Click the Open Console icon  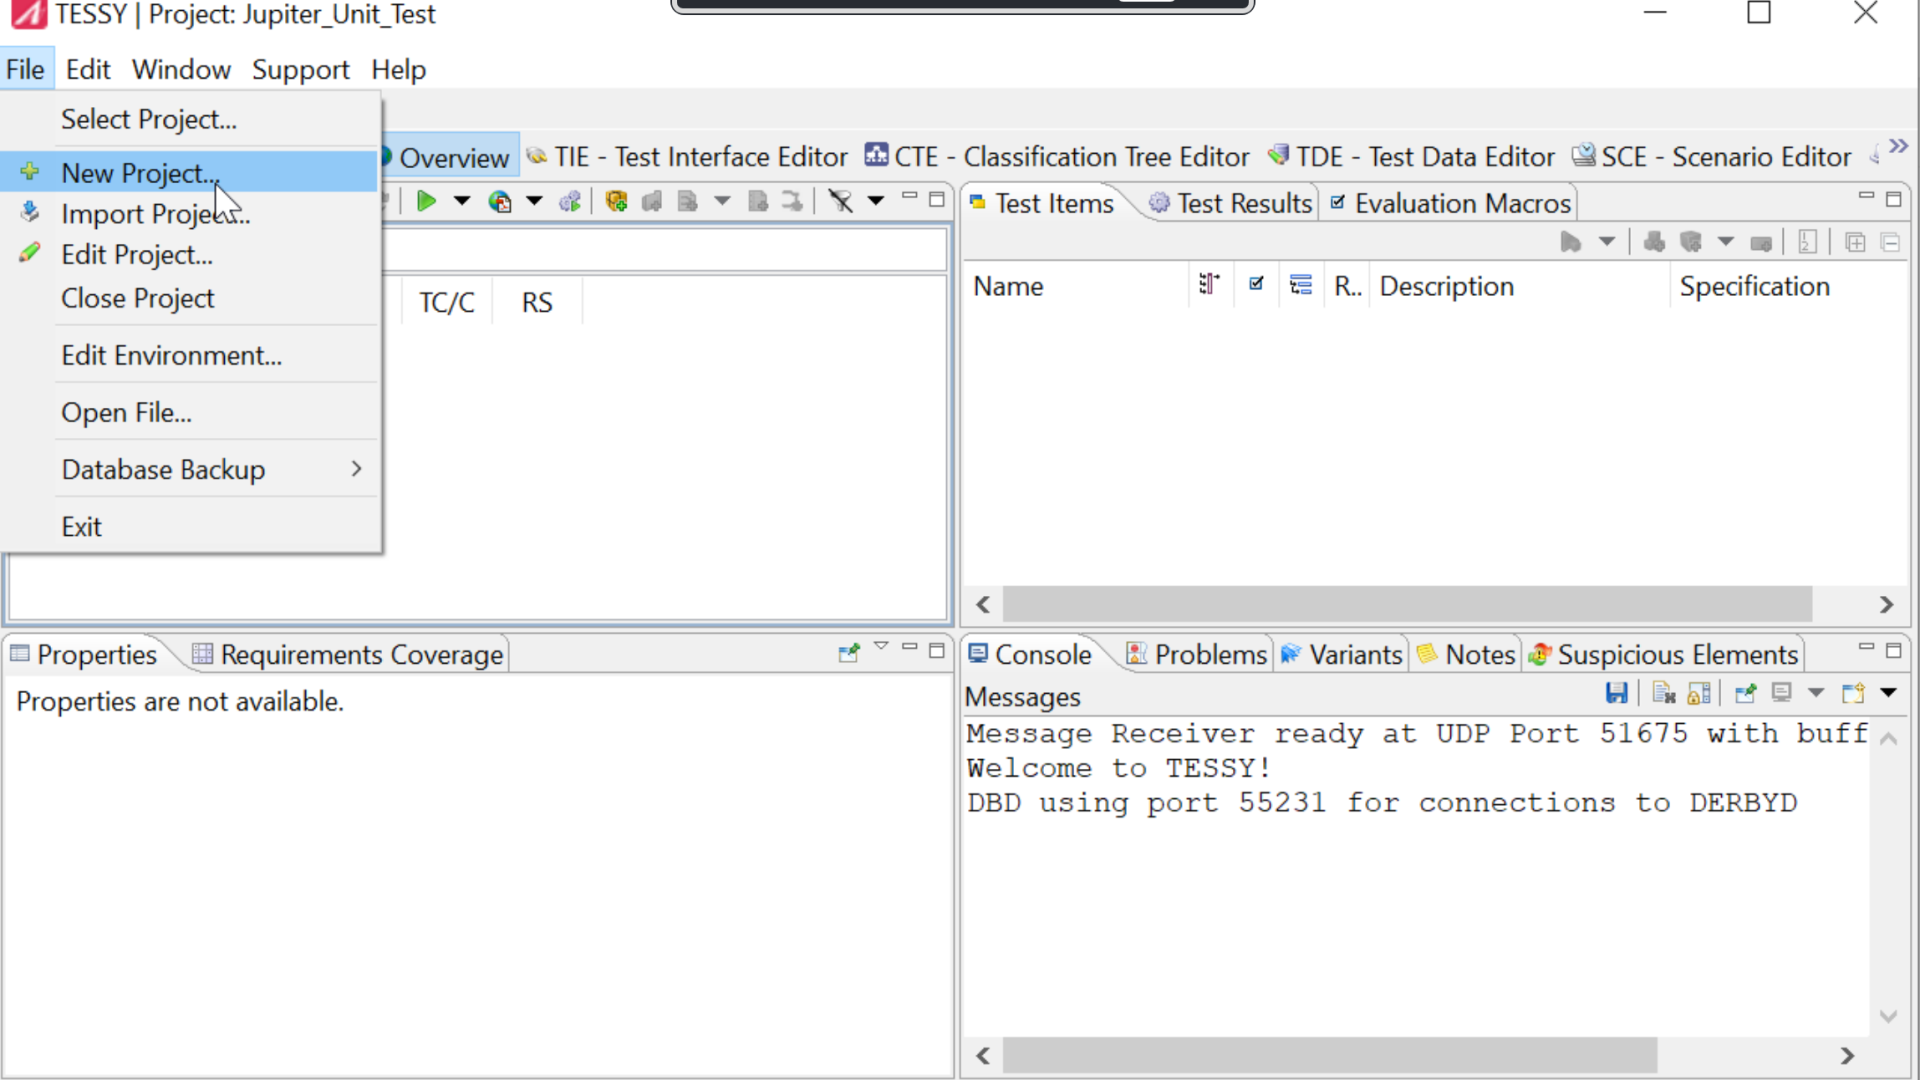pyautogui.click(x=1853, y=692)
